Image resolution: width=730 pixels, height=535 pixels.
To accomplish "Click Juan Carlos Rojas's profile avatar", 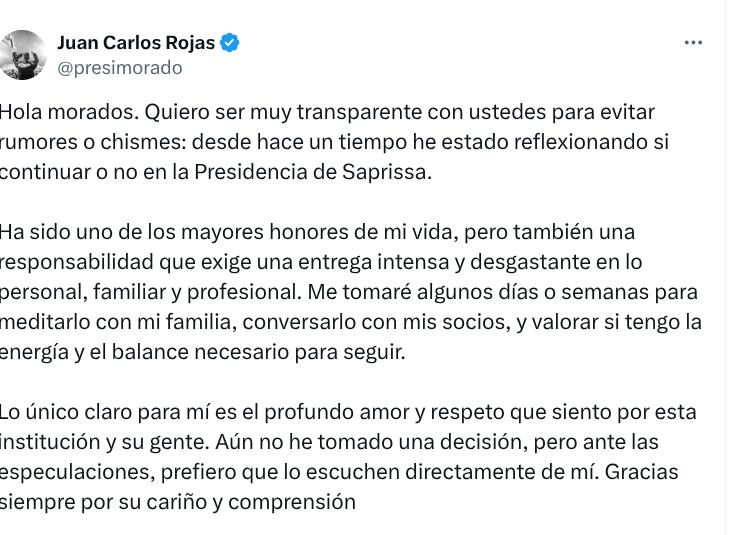I will (x=22, y=55).
